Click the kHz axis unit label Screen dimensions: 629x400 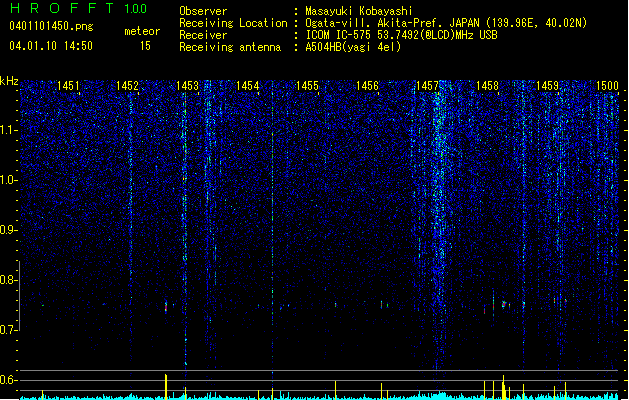click(9, 81)
